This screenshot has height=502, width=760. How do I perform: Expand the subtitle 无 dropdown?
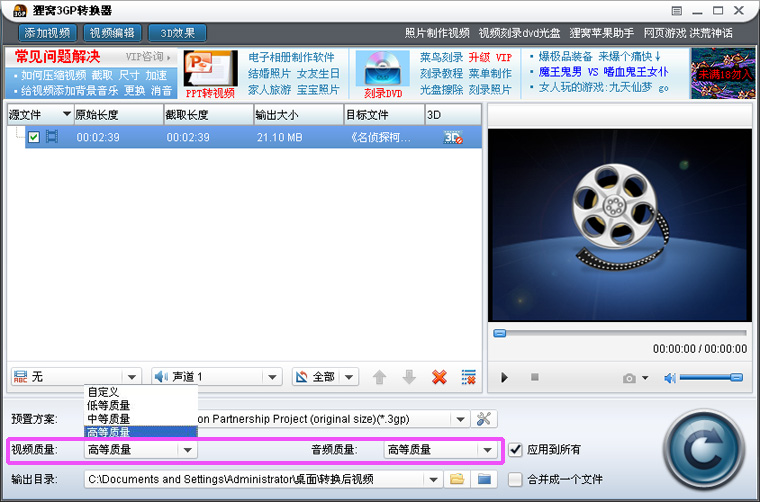[x=131, y=377]
